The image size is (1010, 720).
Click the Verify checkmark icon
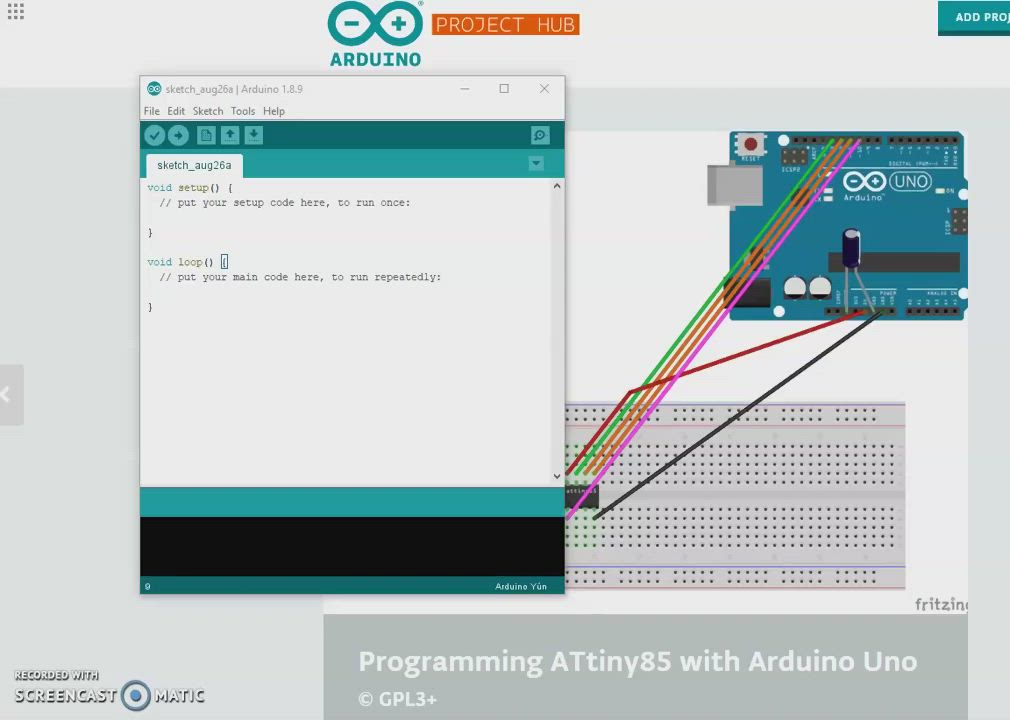(154, 136)
